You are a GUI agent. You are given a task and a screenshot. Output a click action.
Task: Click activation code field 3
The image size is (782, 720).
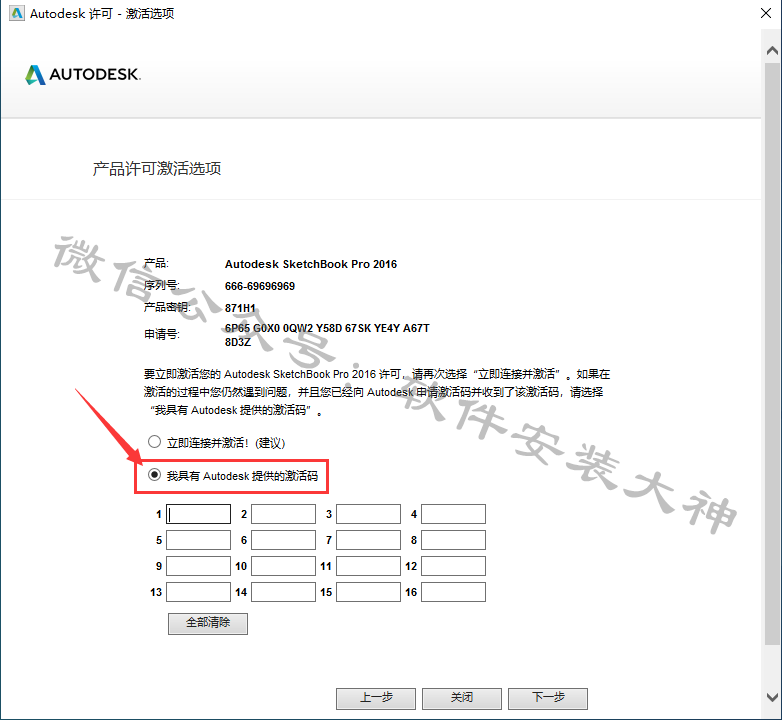pyautogui.click(x=369, y=514)
